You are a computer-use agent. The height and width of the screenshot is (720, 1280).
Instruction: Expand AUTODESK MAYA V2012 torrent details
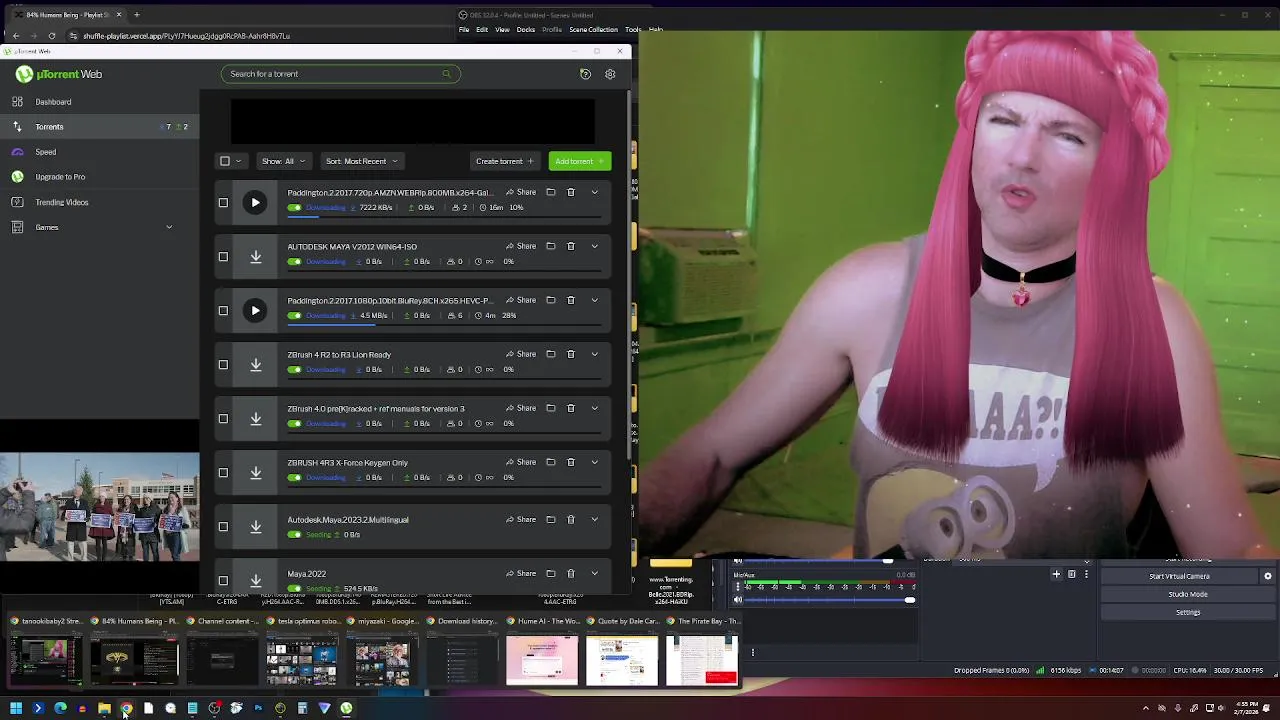594,246
